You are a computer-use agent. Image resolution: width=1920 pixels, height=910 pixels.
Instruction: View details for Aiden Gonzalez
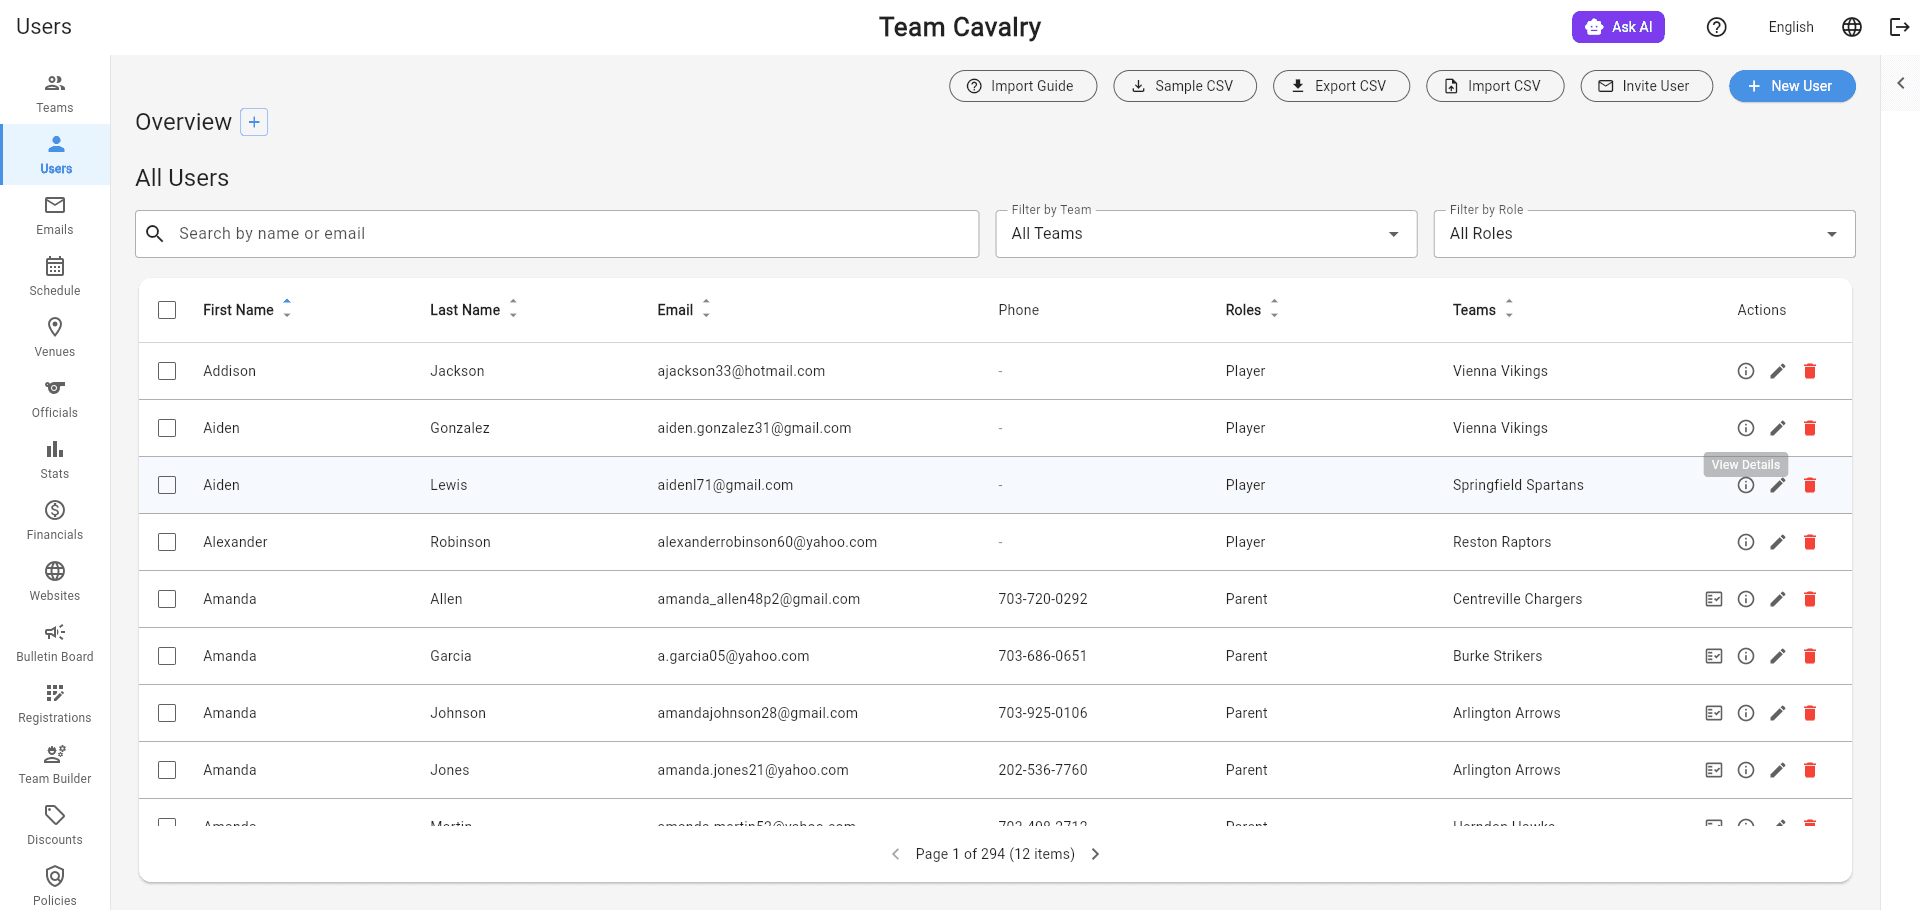[x=1746, y=428]
